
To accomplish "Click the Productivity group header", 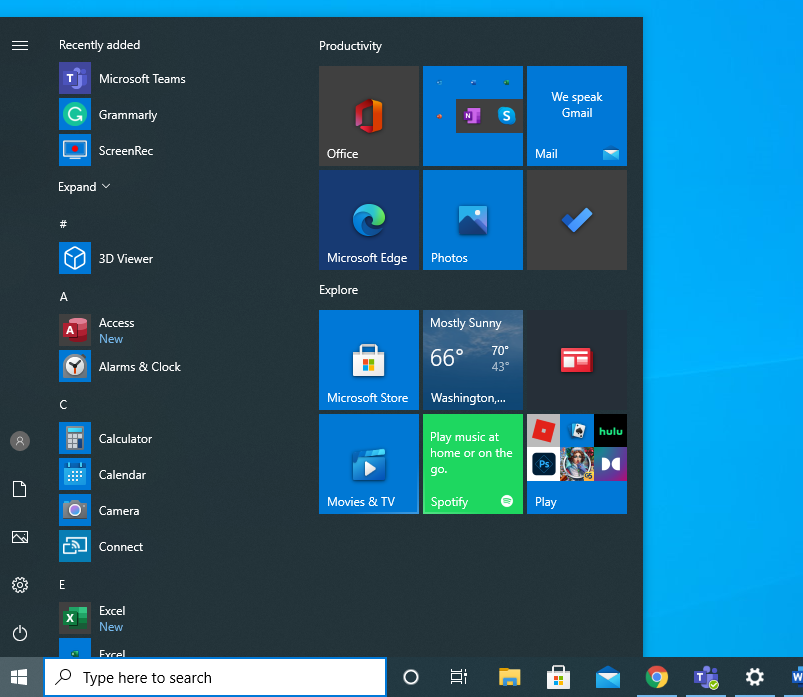I will pos(350,46).
